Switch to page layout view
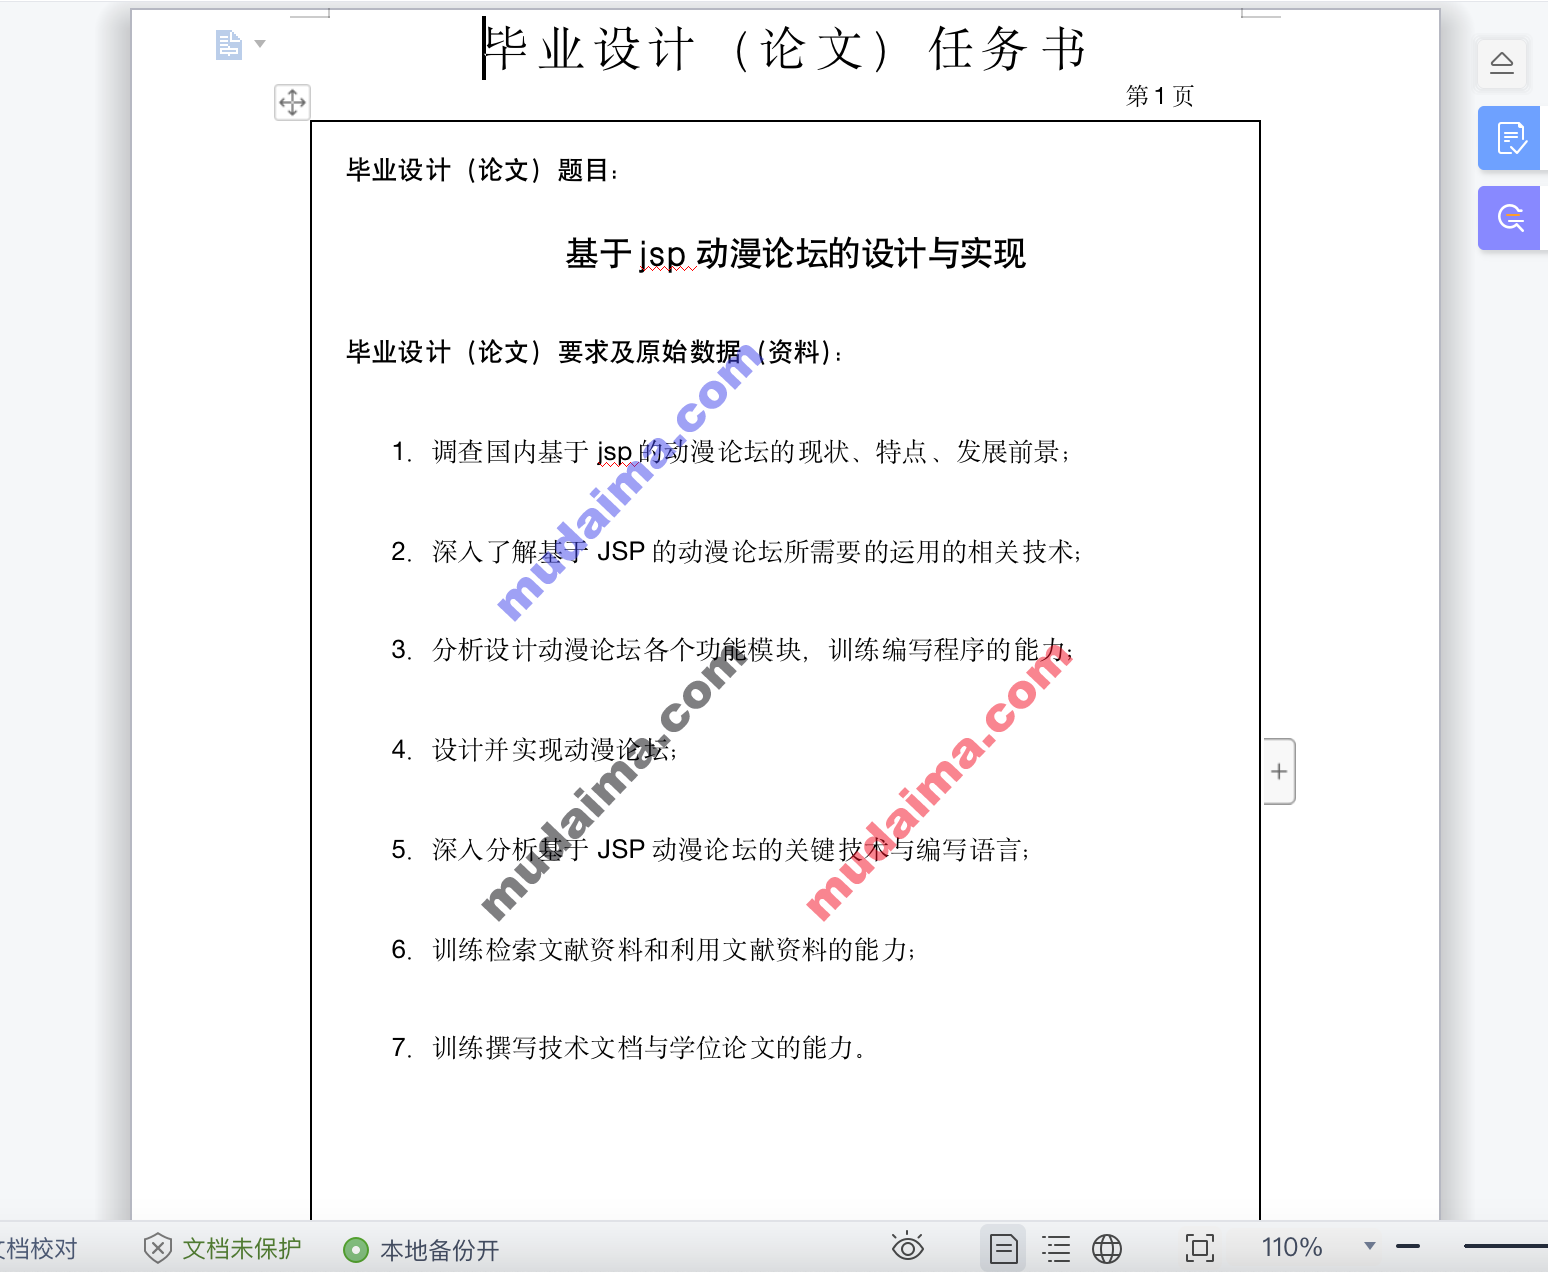 (1003, 1248)
